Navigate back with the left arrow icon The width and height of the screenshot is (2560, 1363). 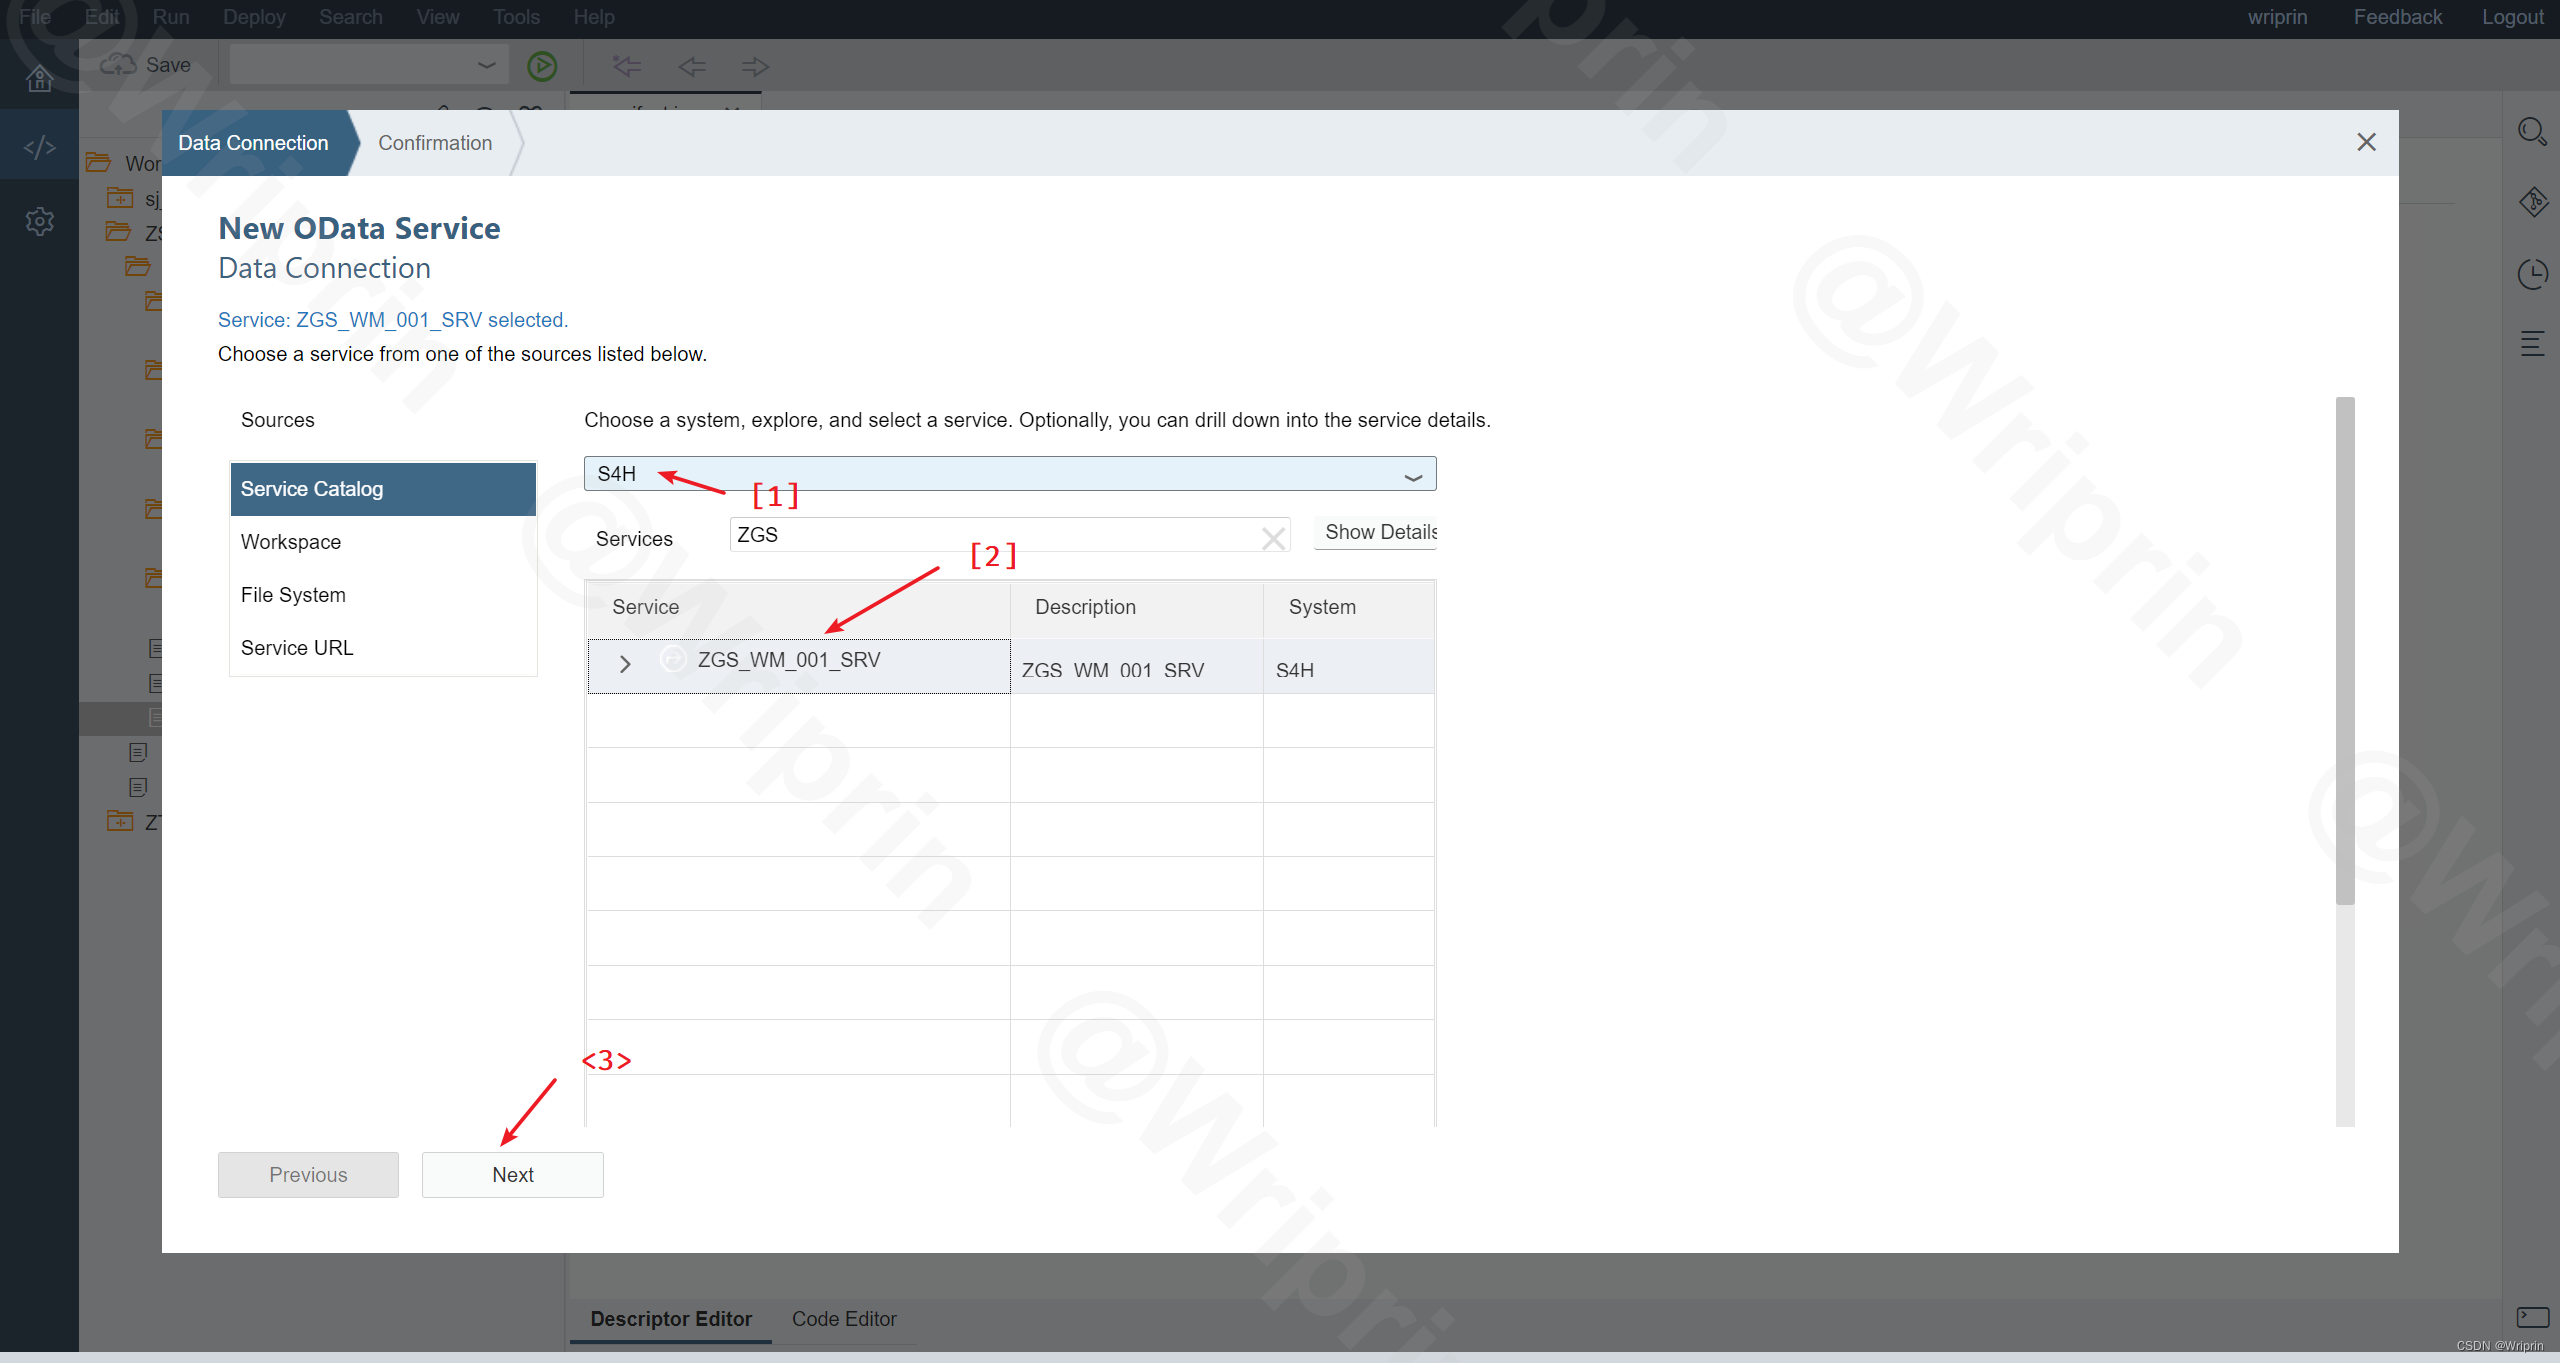point(692,66)
